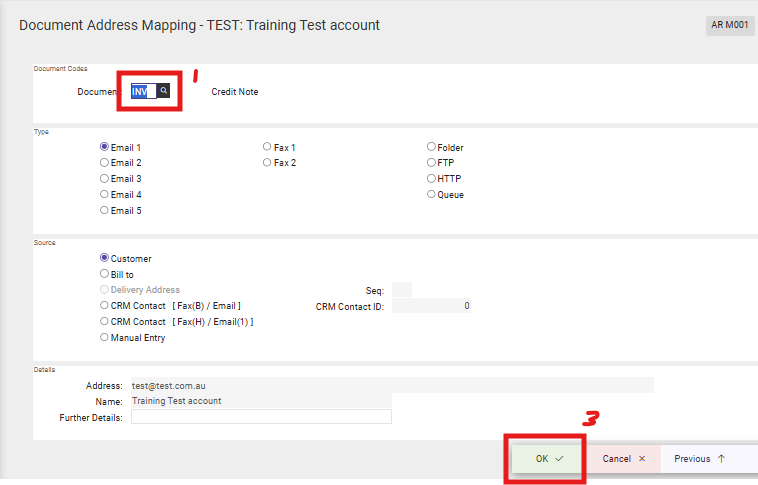This screenshot has height=485, width=758.
Task: Choose FTP as the type
Action: (432, 163)
